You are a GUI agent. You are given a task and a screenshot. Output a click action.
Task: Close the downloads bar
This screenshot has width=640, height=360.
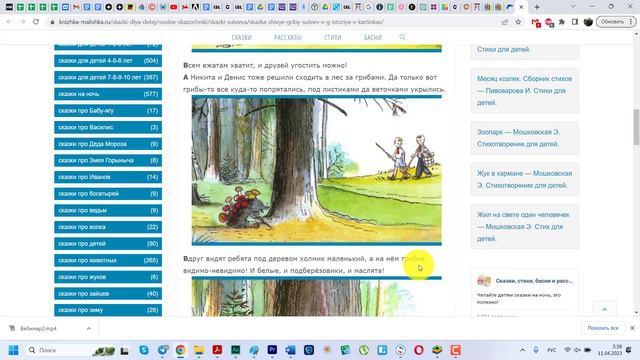632,328
